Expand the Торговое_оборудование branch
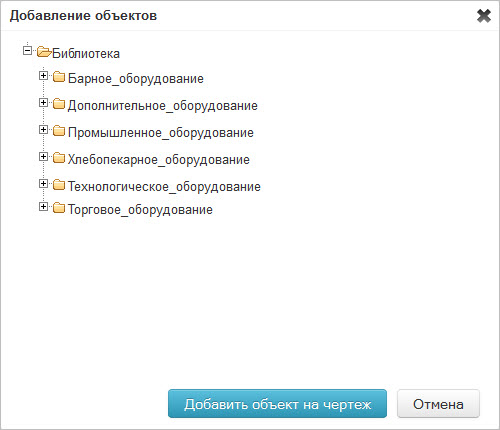This screenshot has height=430, width=500. click(43, 207)
